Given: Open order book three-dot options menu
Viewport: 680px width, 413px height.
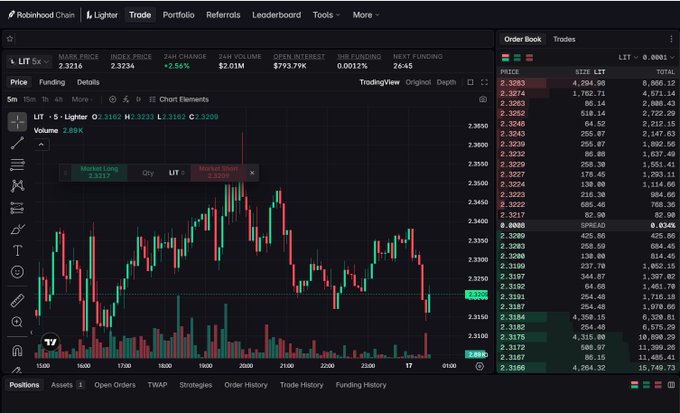Looking at the screenshot, I should point(671,39).
